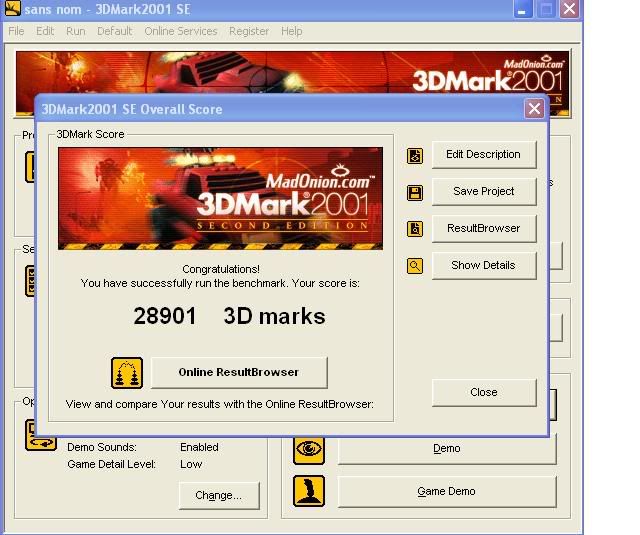Click the 'Enabled' value for Demo Sounds

pyautogui.click(x=199, y=447)
